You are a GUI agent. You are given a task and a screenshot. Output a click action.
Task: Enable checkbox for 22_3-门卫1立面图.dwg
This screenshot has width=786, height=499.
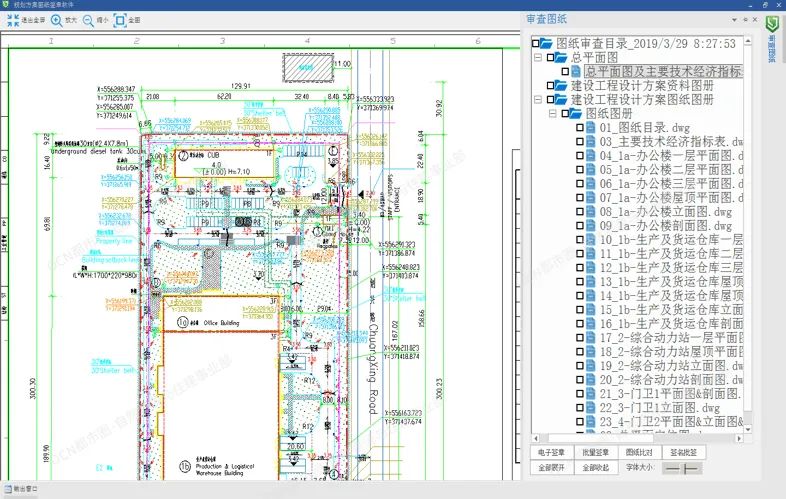click(x=578, y=408)
